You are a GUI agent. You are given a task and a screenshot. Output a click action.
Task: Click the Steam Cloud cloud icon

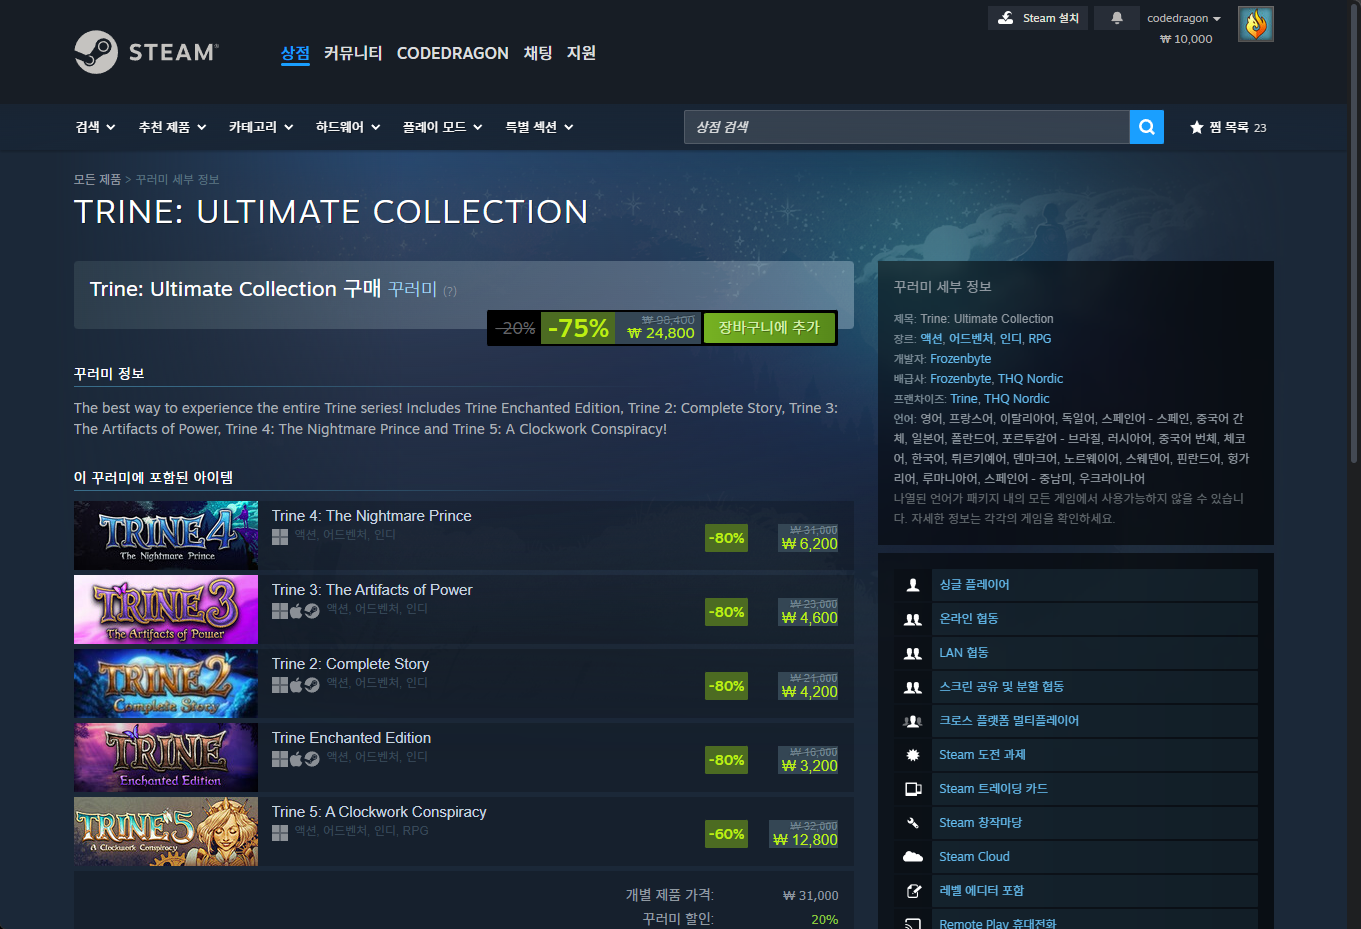[913, 857]
